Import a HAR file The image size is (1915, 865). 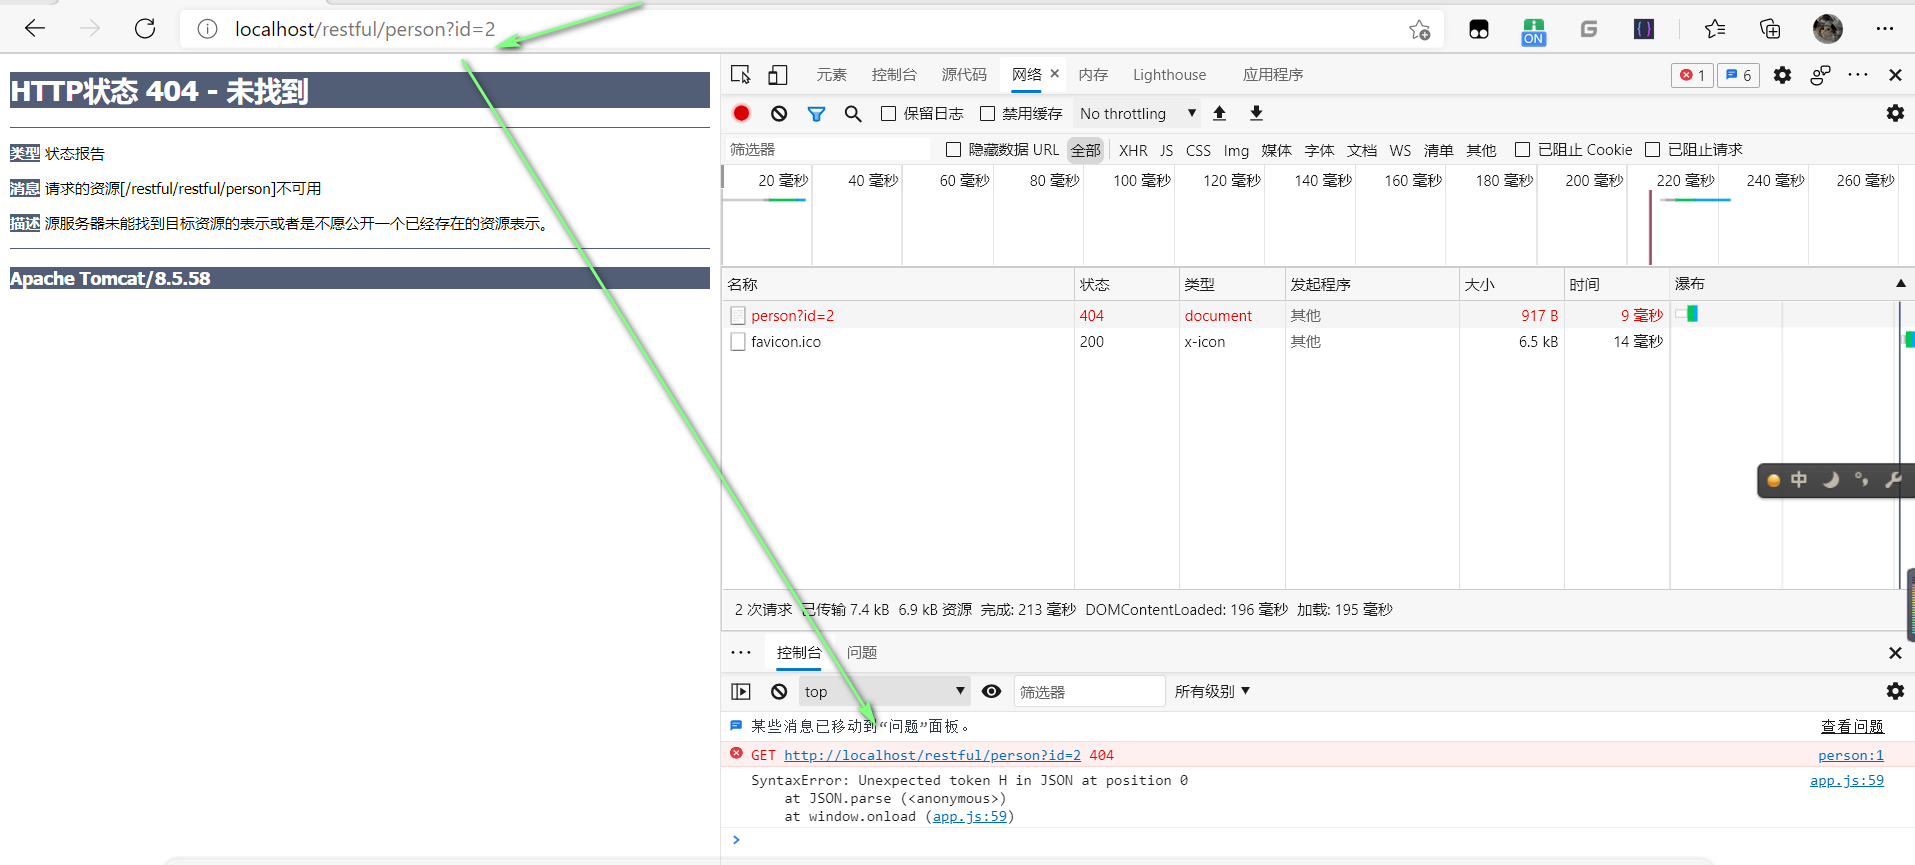pos(1219,114)
